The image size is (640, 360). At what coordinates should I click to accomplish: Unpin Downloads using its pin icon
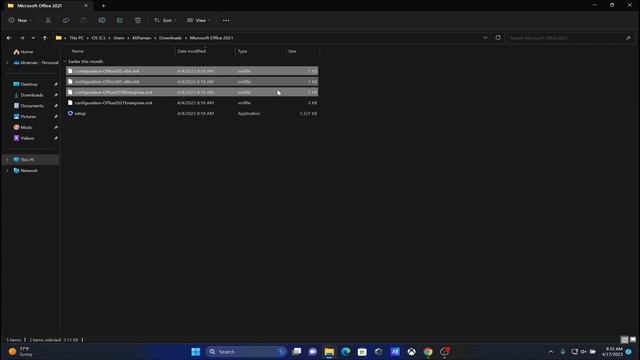point(56,95)
